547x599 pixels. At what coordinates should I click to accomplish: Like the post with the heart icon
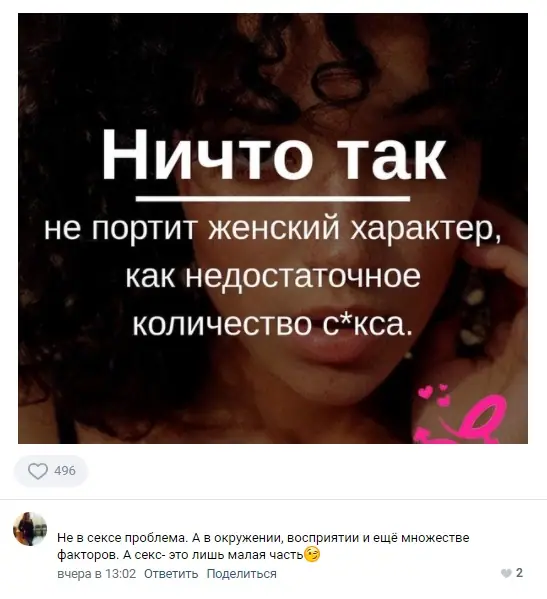pyautogui.click(x=38, y=471)
